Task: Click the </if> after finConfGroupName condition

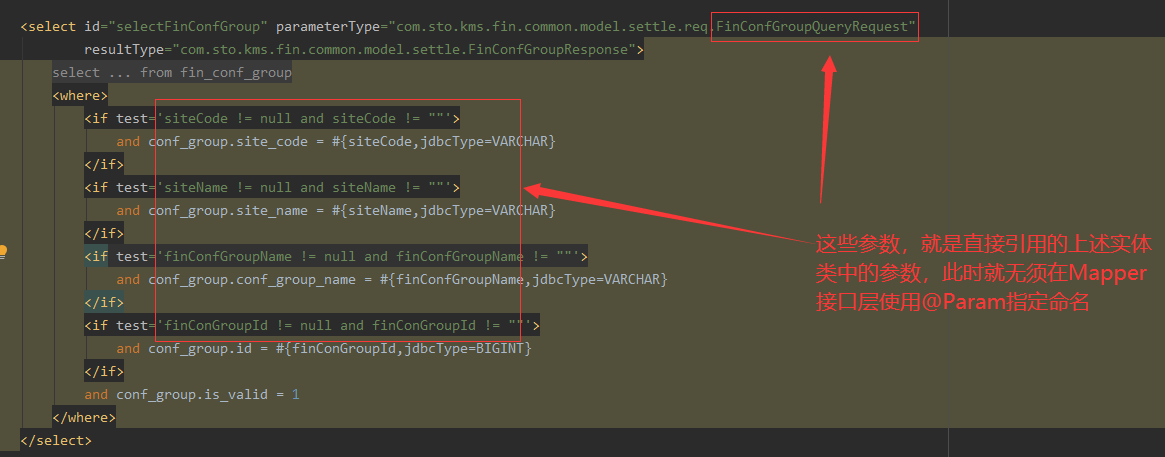Action: point(104,302)
